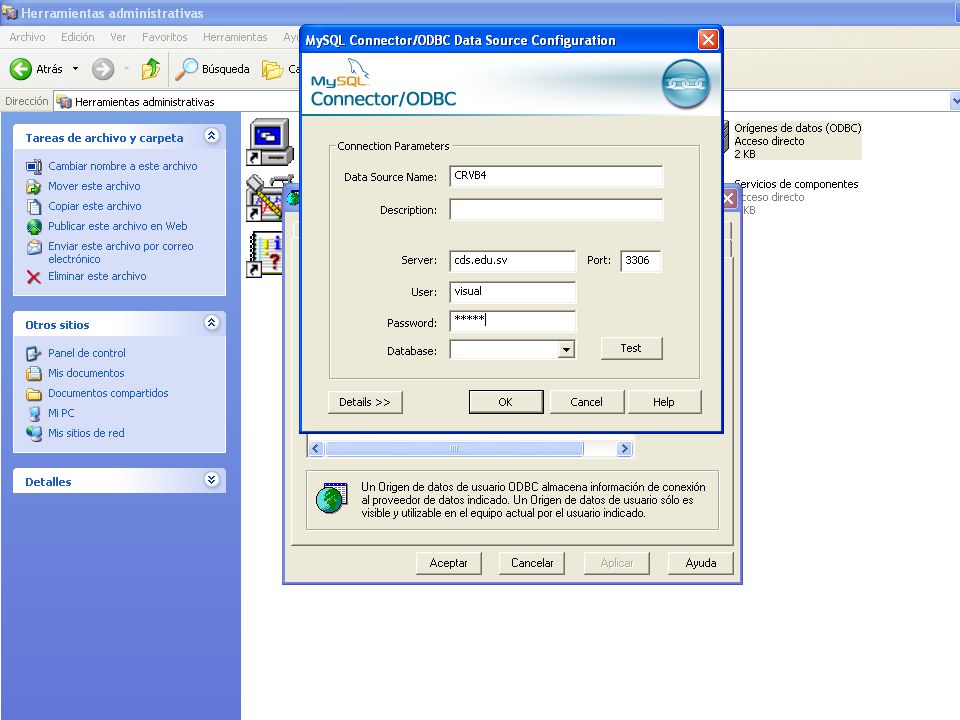Open Panel de control link
The width and height of the screenshot is (960, 720).
coord(87,353)
